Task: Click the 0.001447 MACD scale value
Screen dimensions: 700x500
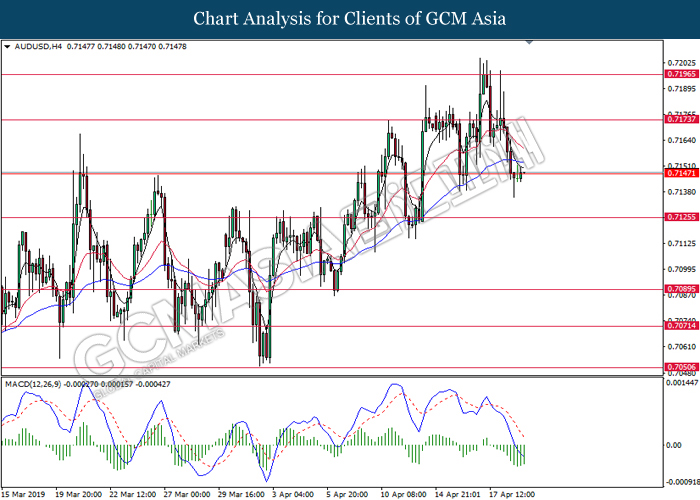Action: [x=682, y=384]
